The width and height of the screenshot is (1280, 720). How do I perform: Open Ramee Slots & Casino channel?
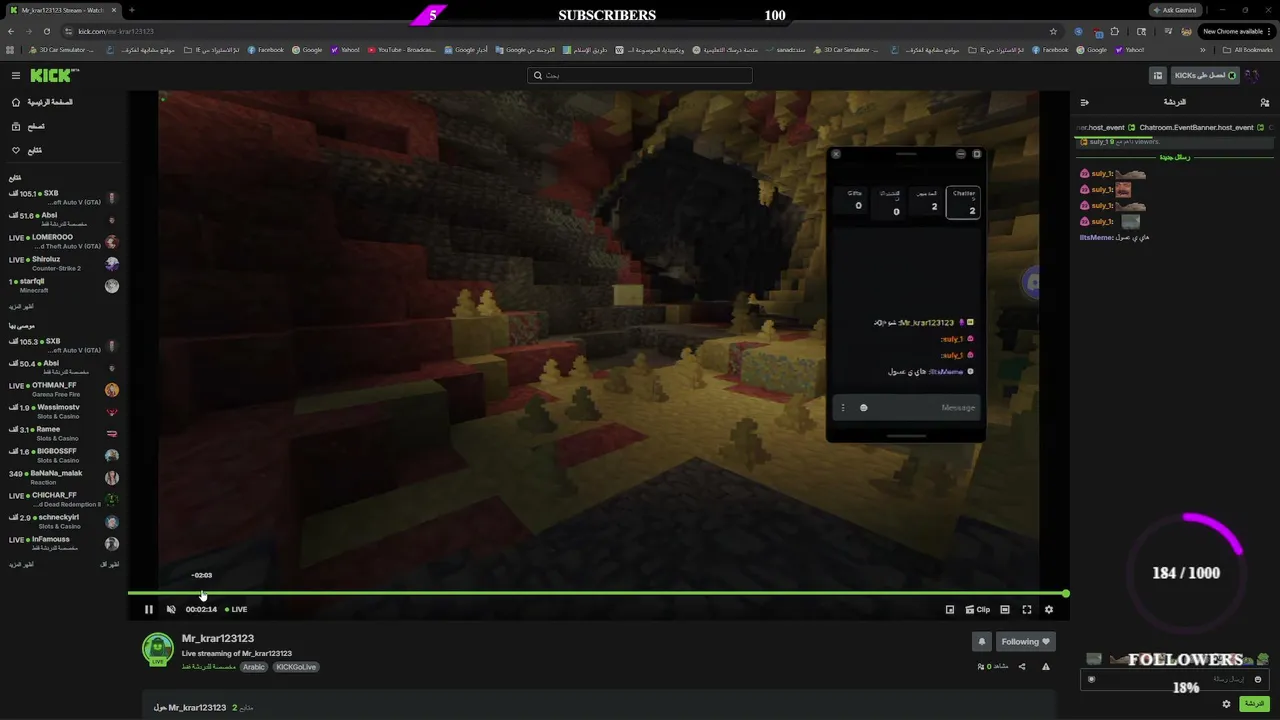[63, 434]
